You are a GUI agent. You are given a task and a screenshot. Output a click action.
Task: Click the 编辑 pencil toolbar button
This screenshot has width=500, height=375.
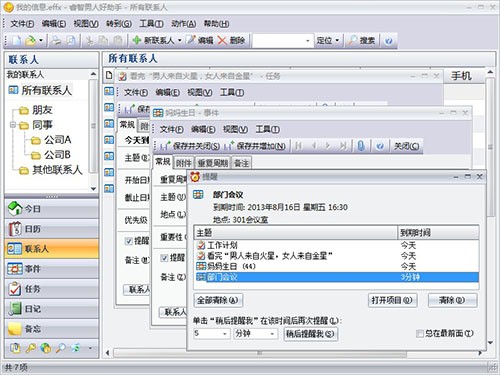click(x=200, y=41)
